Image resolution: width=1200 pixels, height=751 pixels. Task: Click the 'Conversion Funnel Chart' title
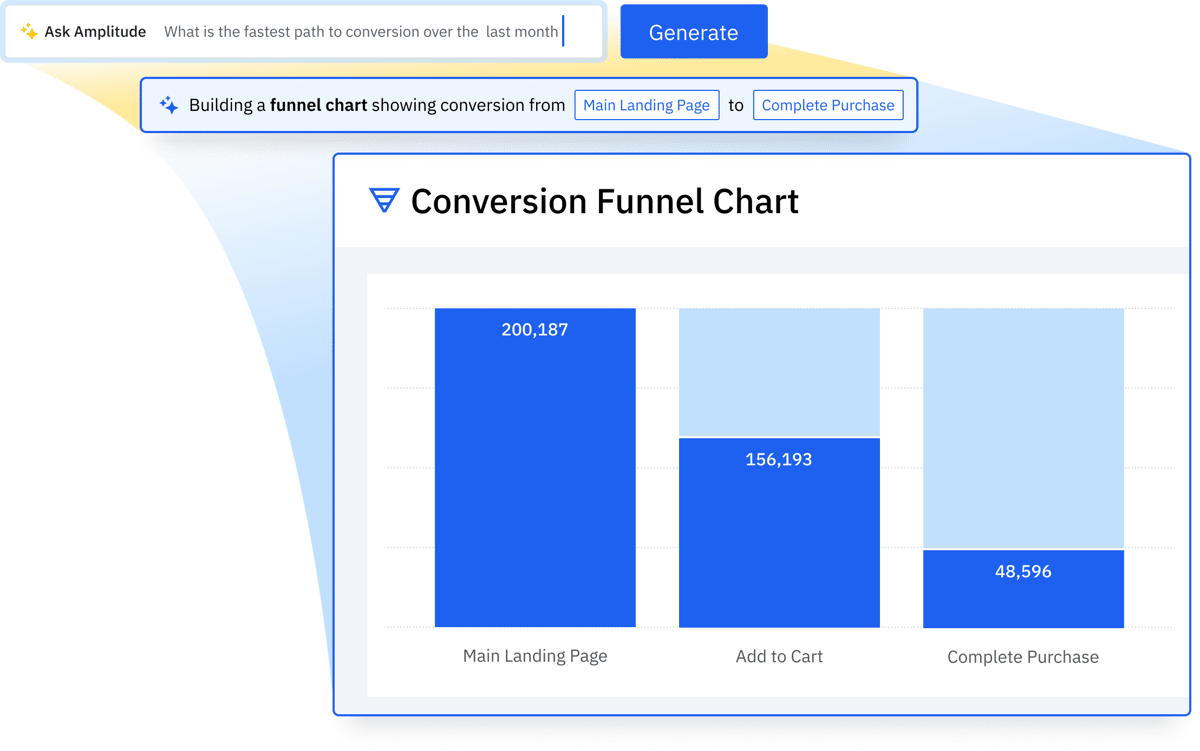(x=605, y=201)
